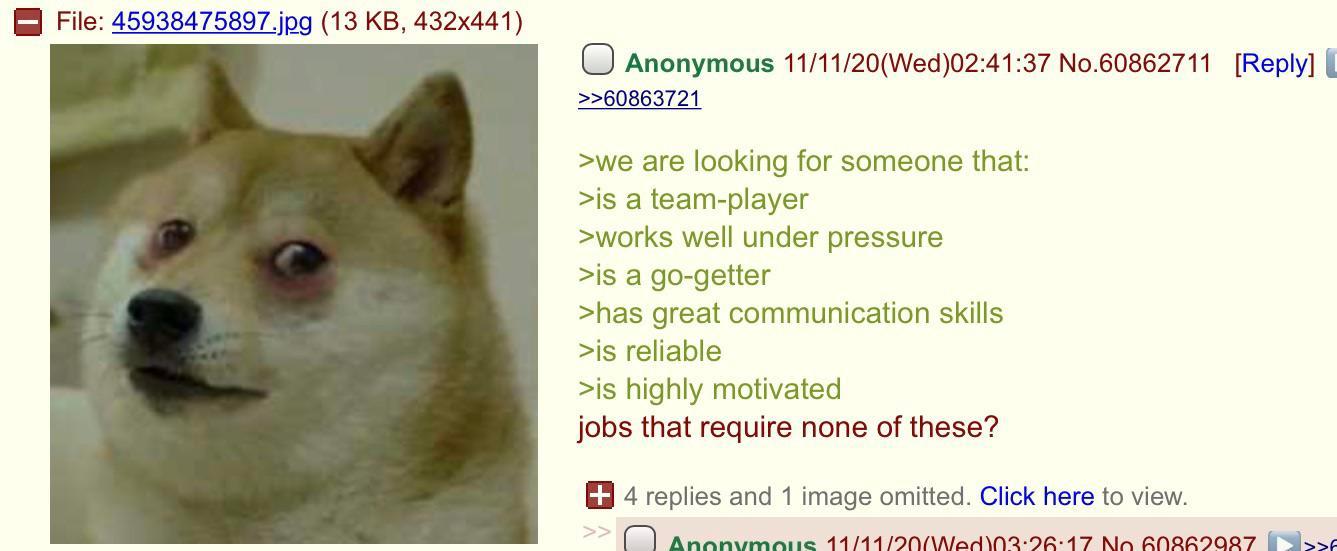The image size is (1337, 551).
Task: Expand omitted replies with red plus icon
Action: (x=600, y=495)
